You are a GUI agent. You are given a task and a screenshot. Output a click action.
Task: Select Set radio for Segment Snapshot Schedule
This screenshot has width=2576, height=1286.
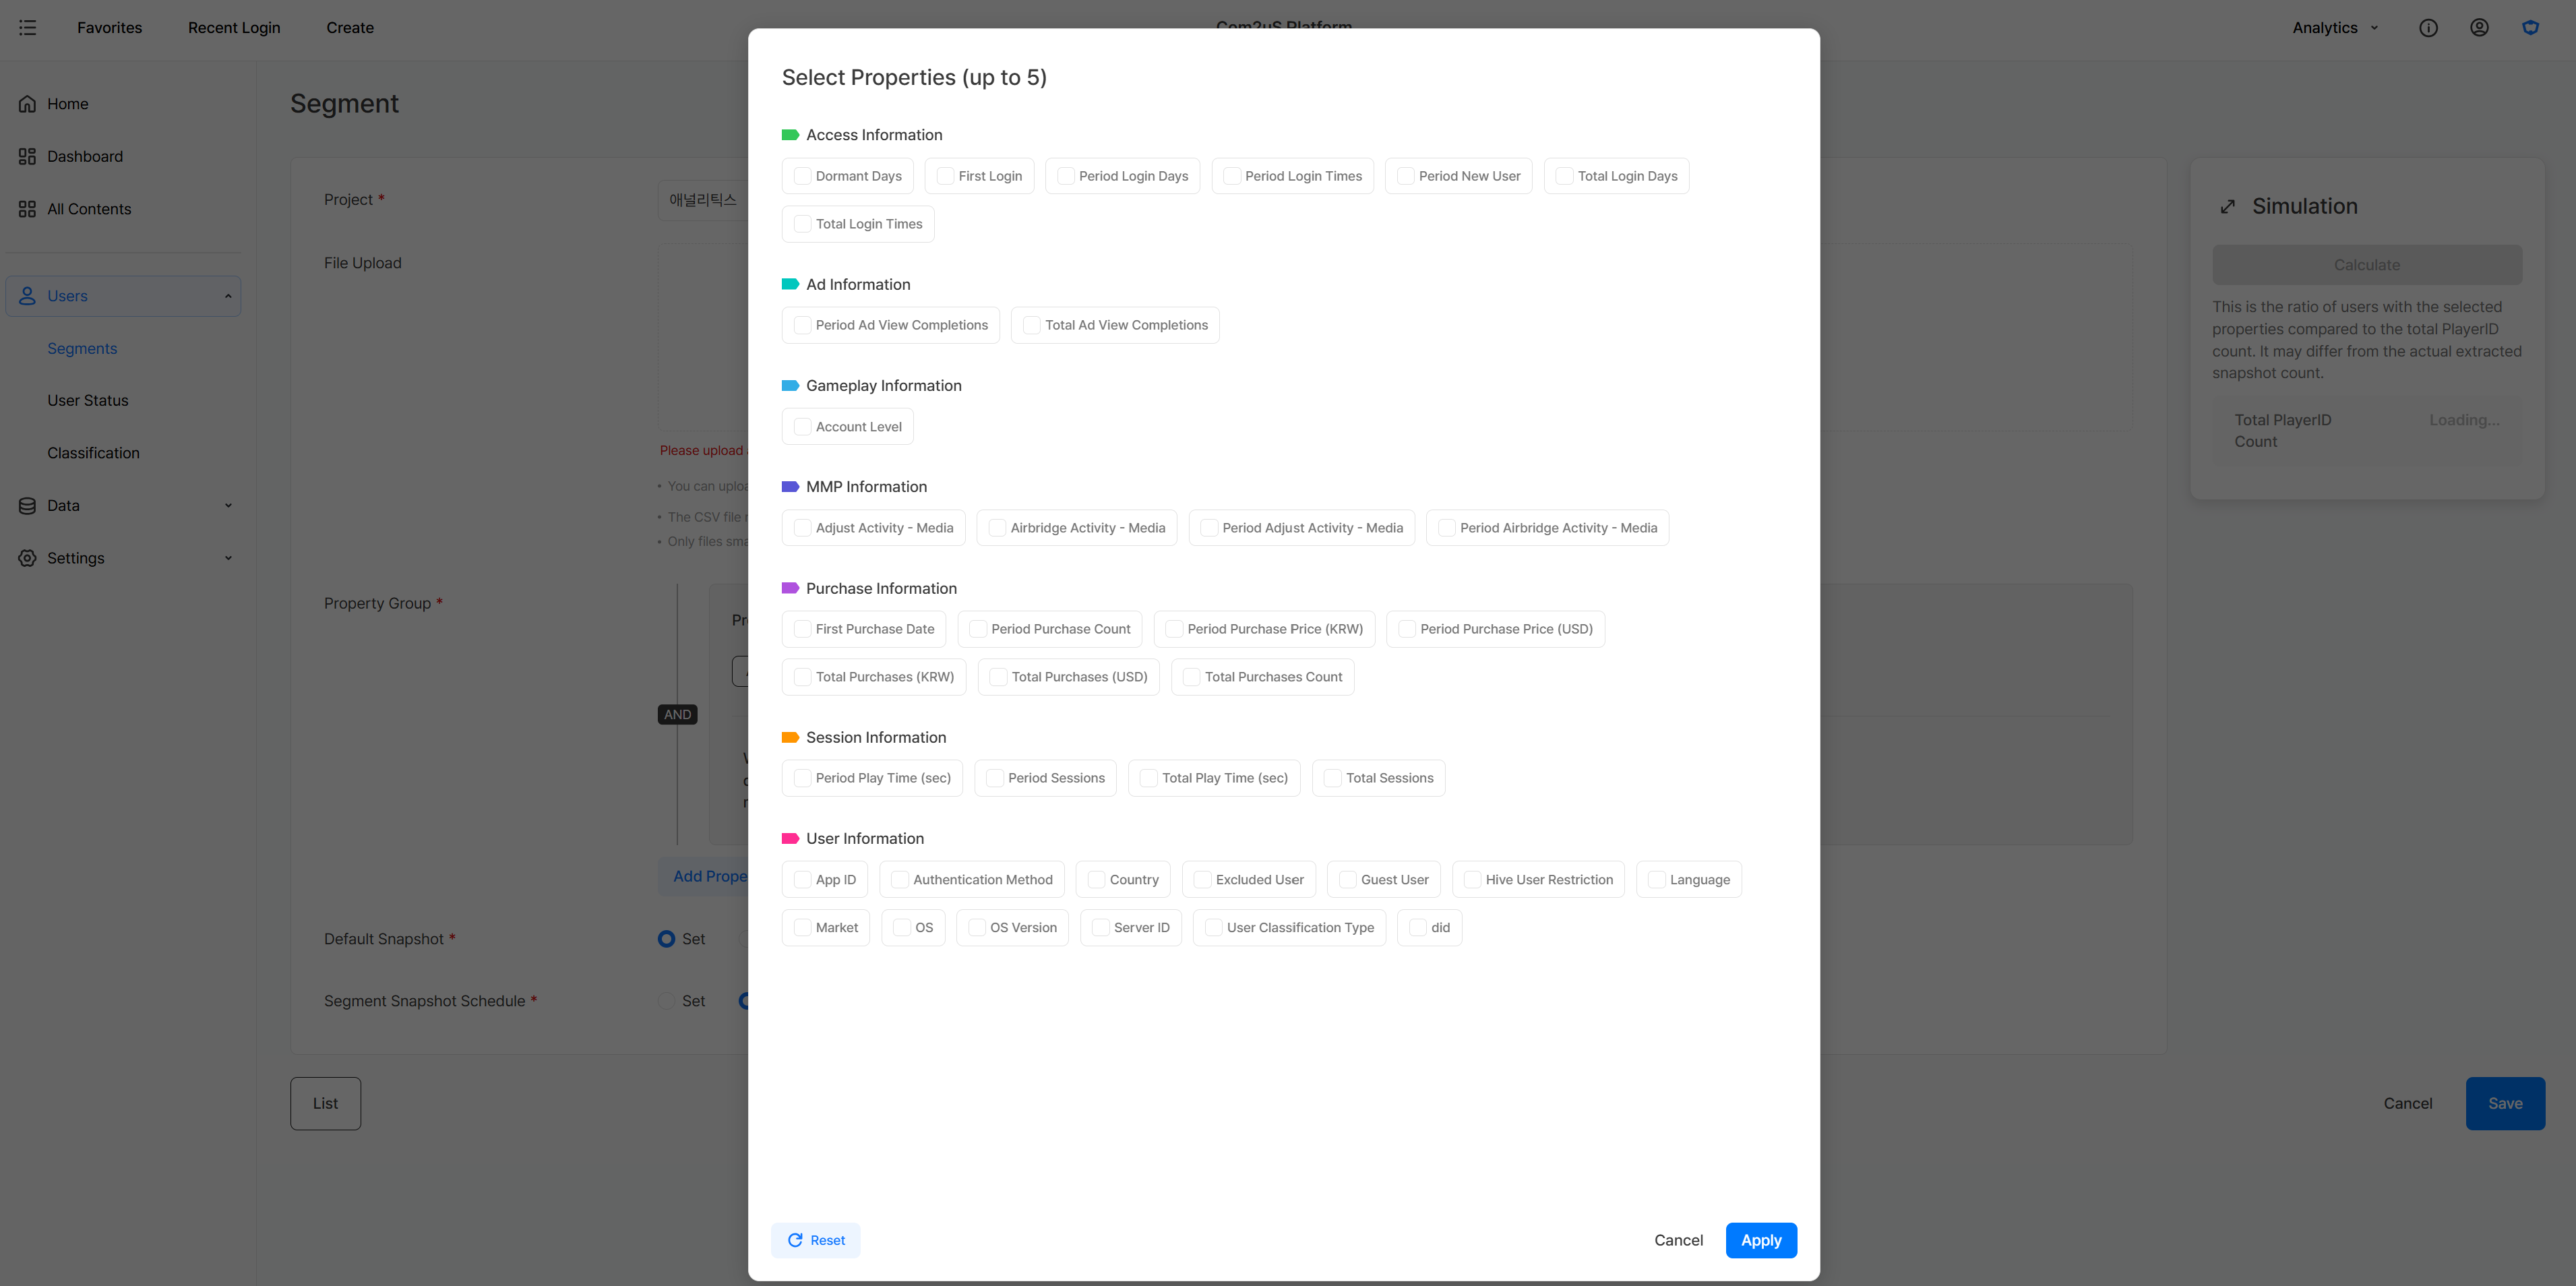[666, 1001]
